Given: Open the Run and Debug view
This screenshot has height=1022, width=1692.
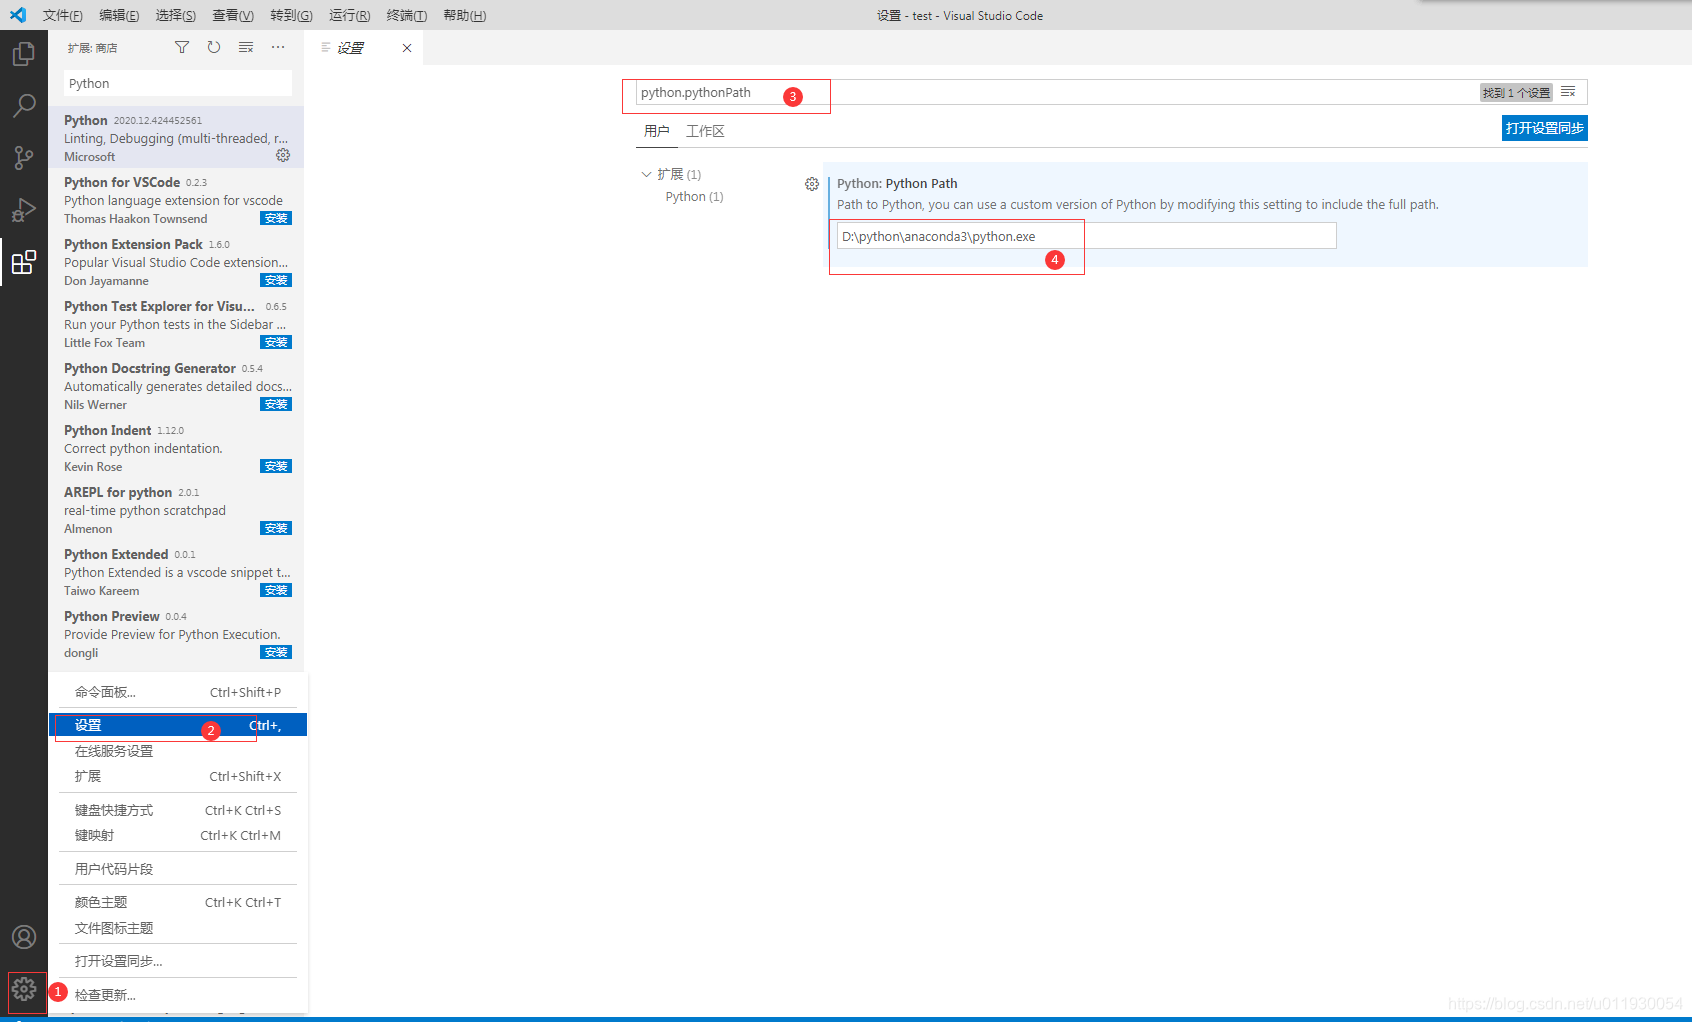Looking at the screenshot, I should [24, 209].
